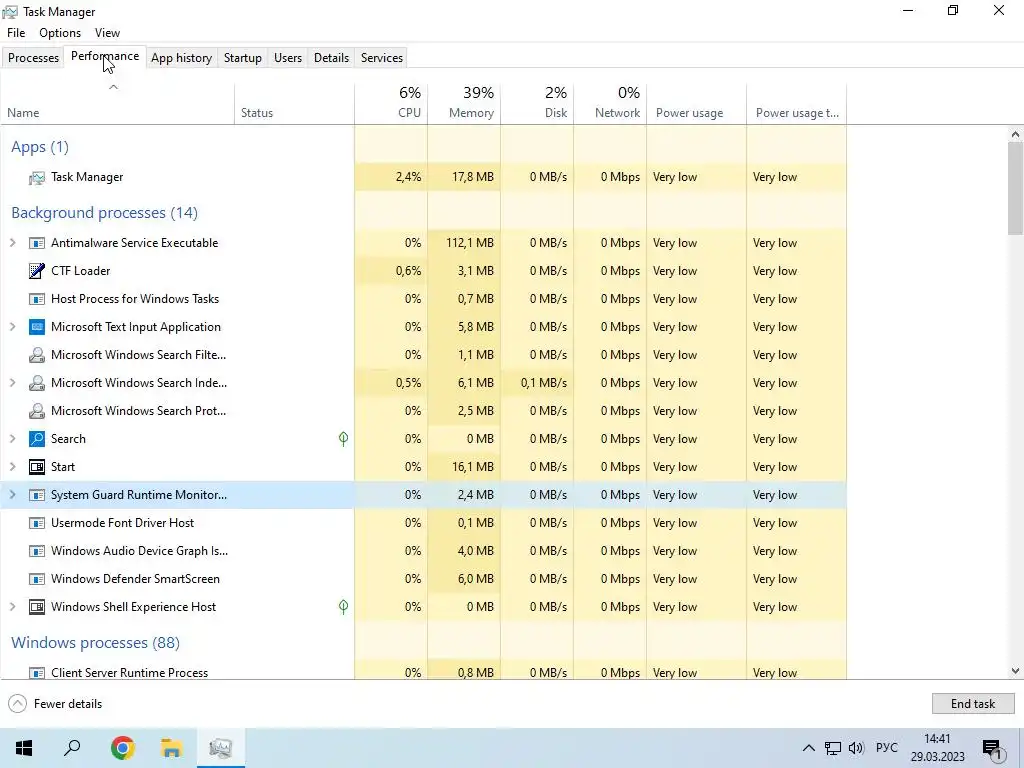Viewport: 1024px width, 768px height.
Task: Sort by the CPU column header
Action: pos(391,104)
